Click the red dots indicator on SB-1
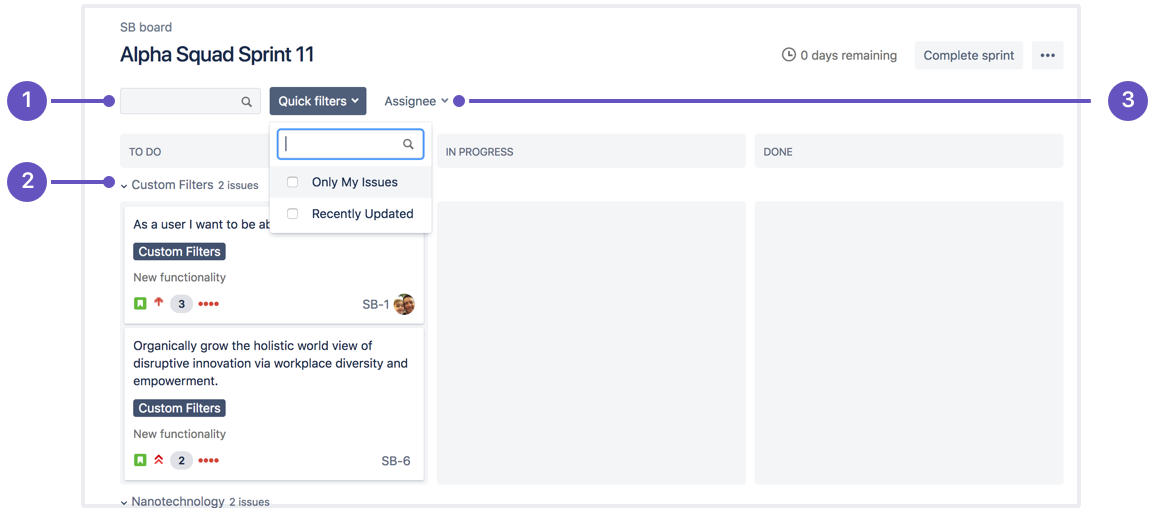This screenshot has width=1153, height=511. point(208,304)
